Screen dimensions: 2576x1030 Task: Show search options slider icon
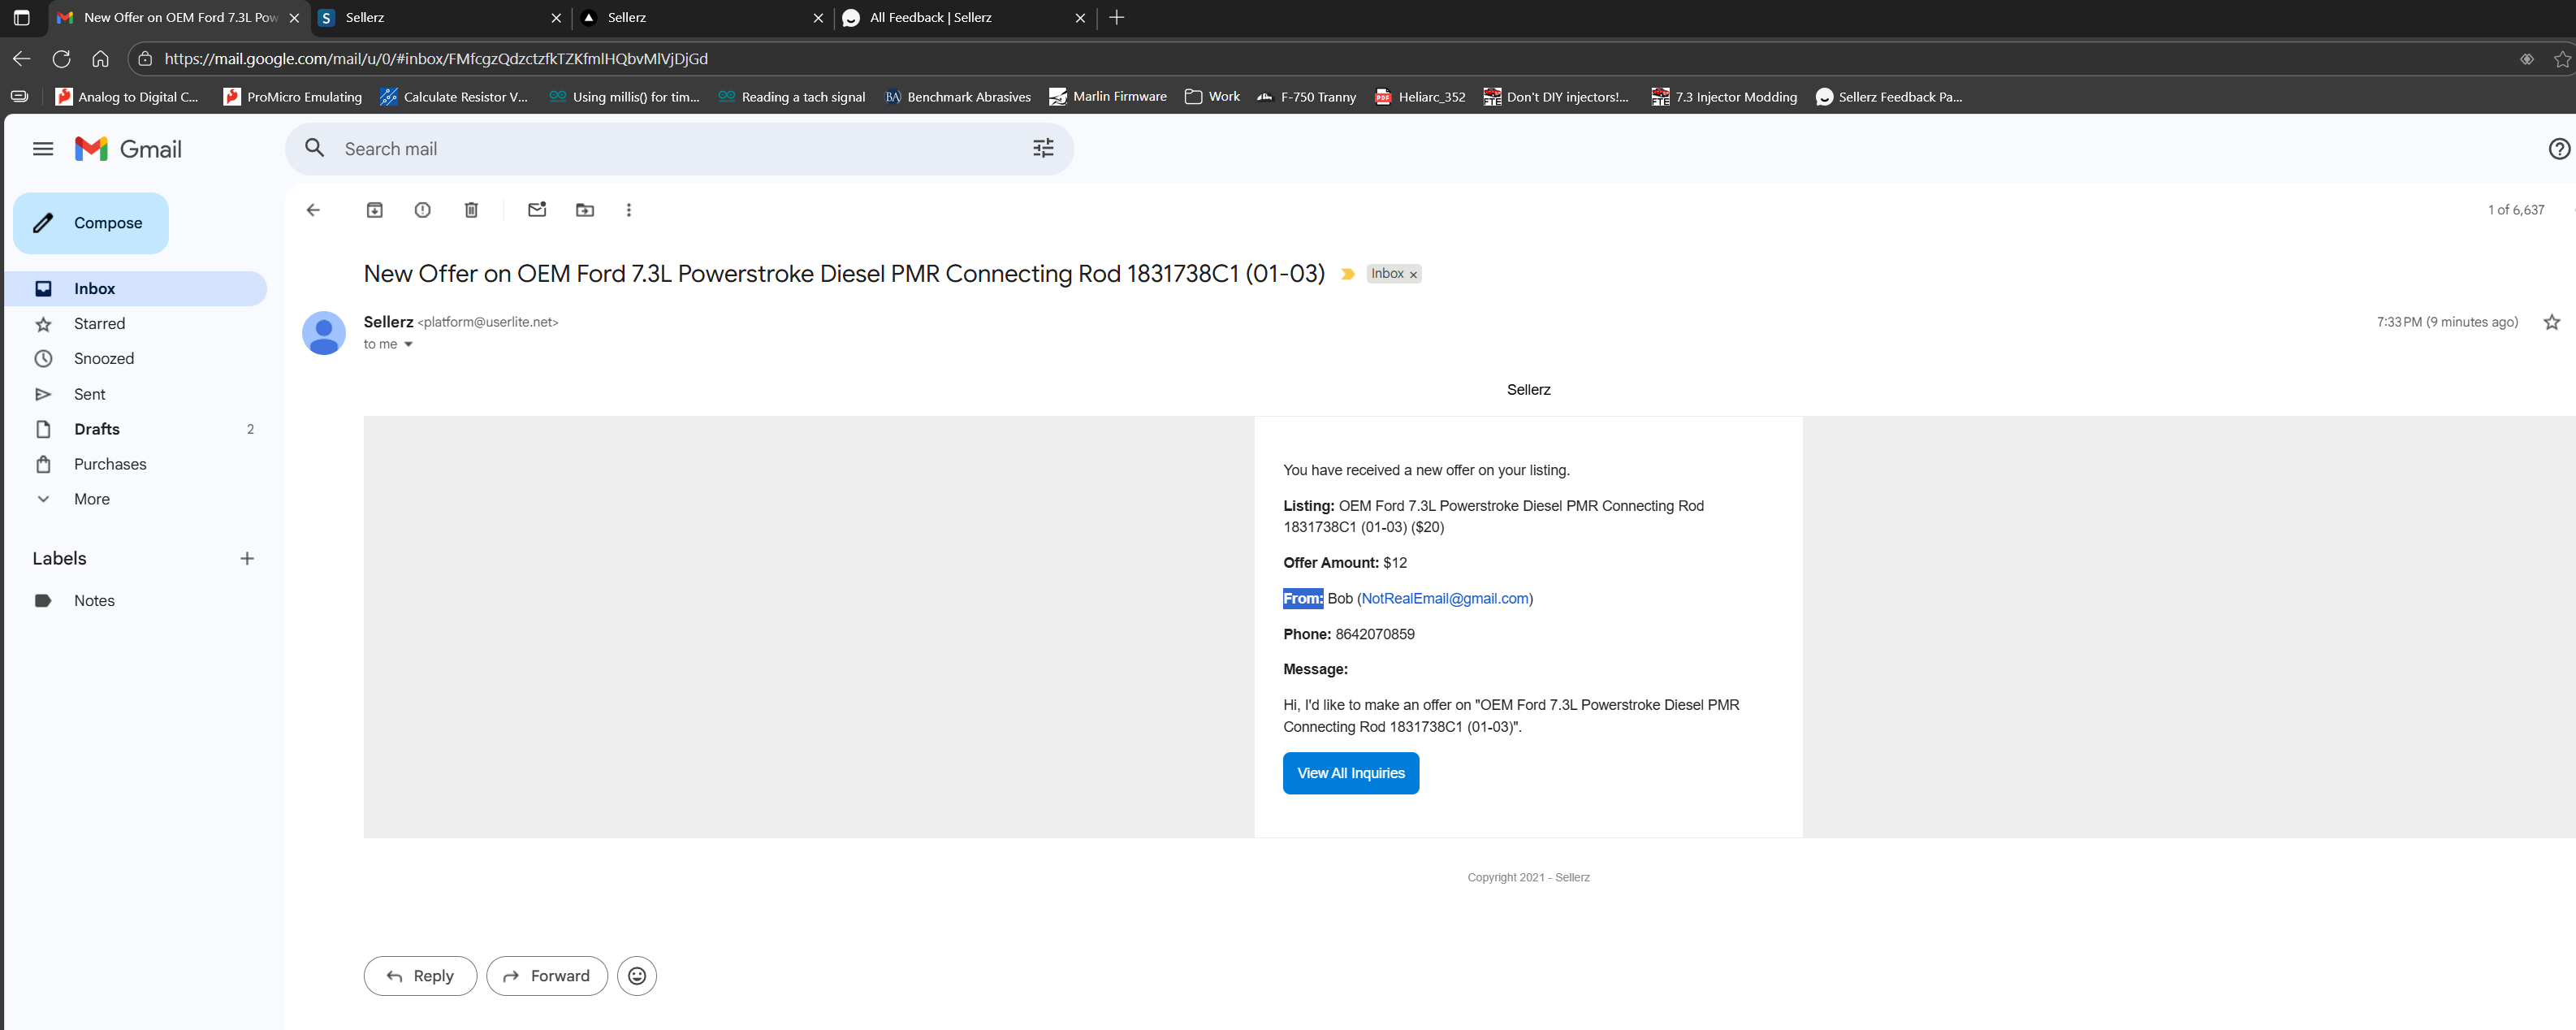pos(1043,149)
